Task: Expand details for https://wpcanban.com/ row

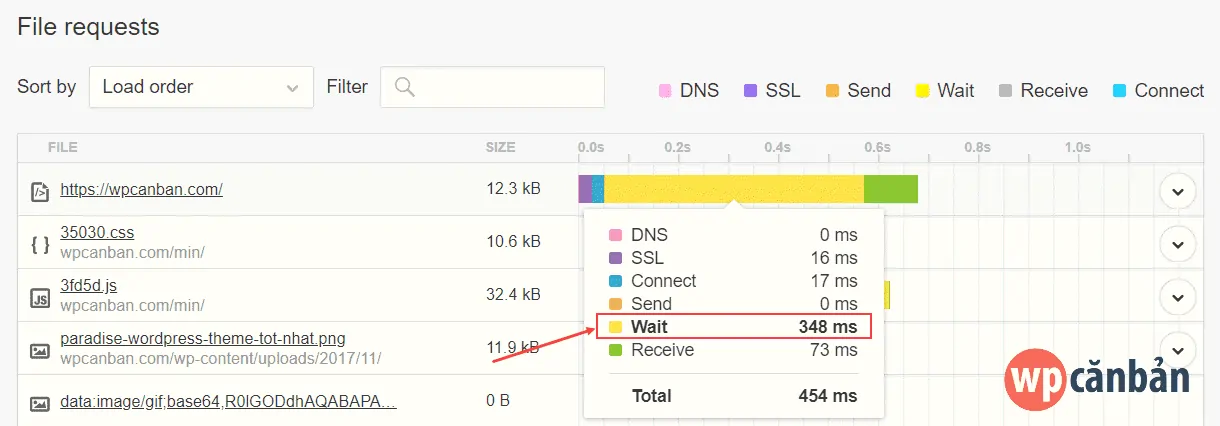Action: click(x=1178, y=190)
